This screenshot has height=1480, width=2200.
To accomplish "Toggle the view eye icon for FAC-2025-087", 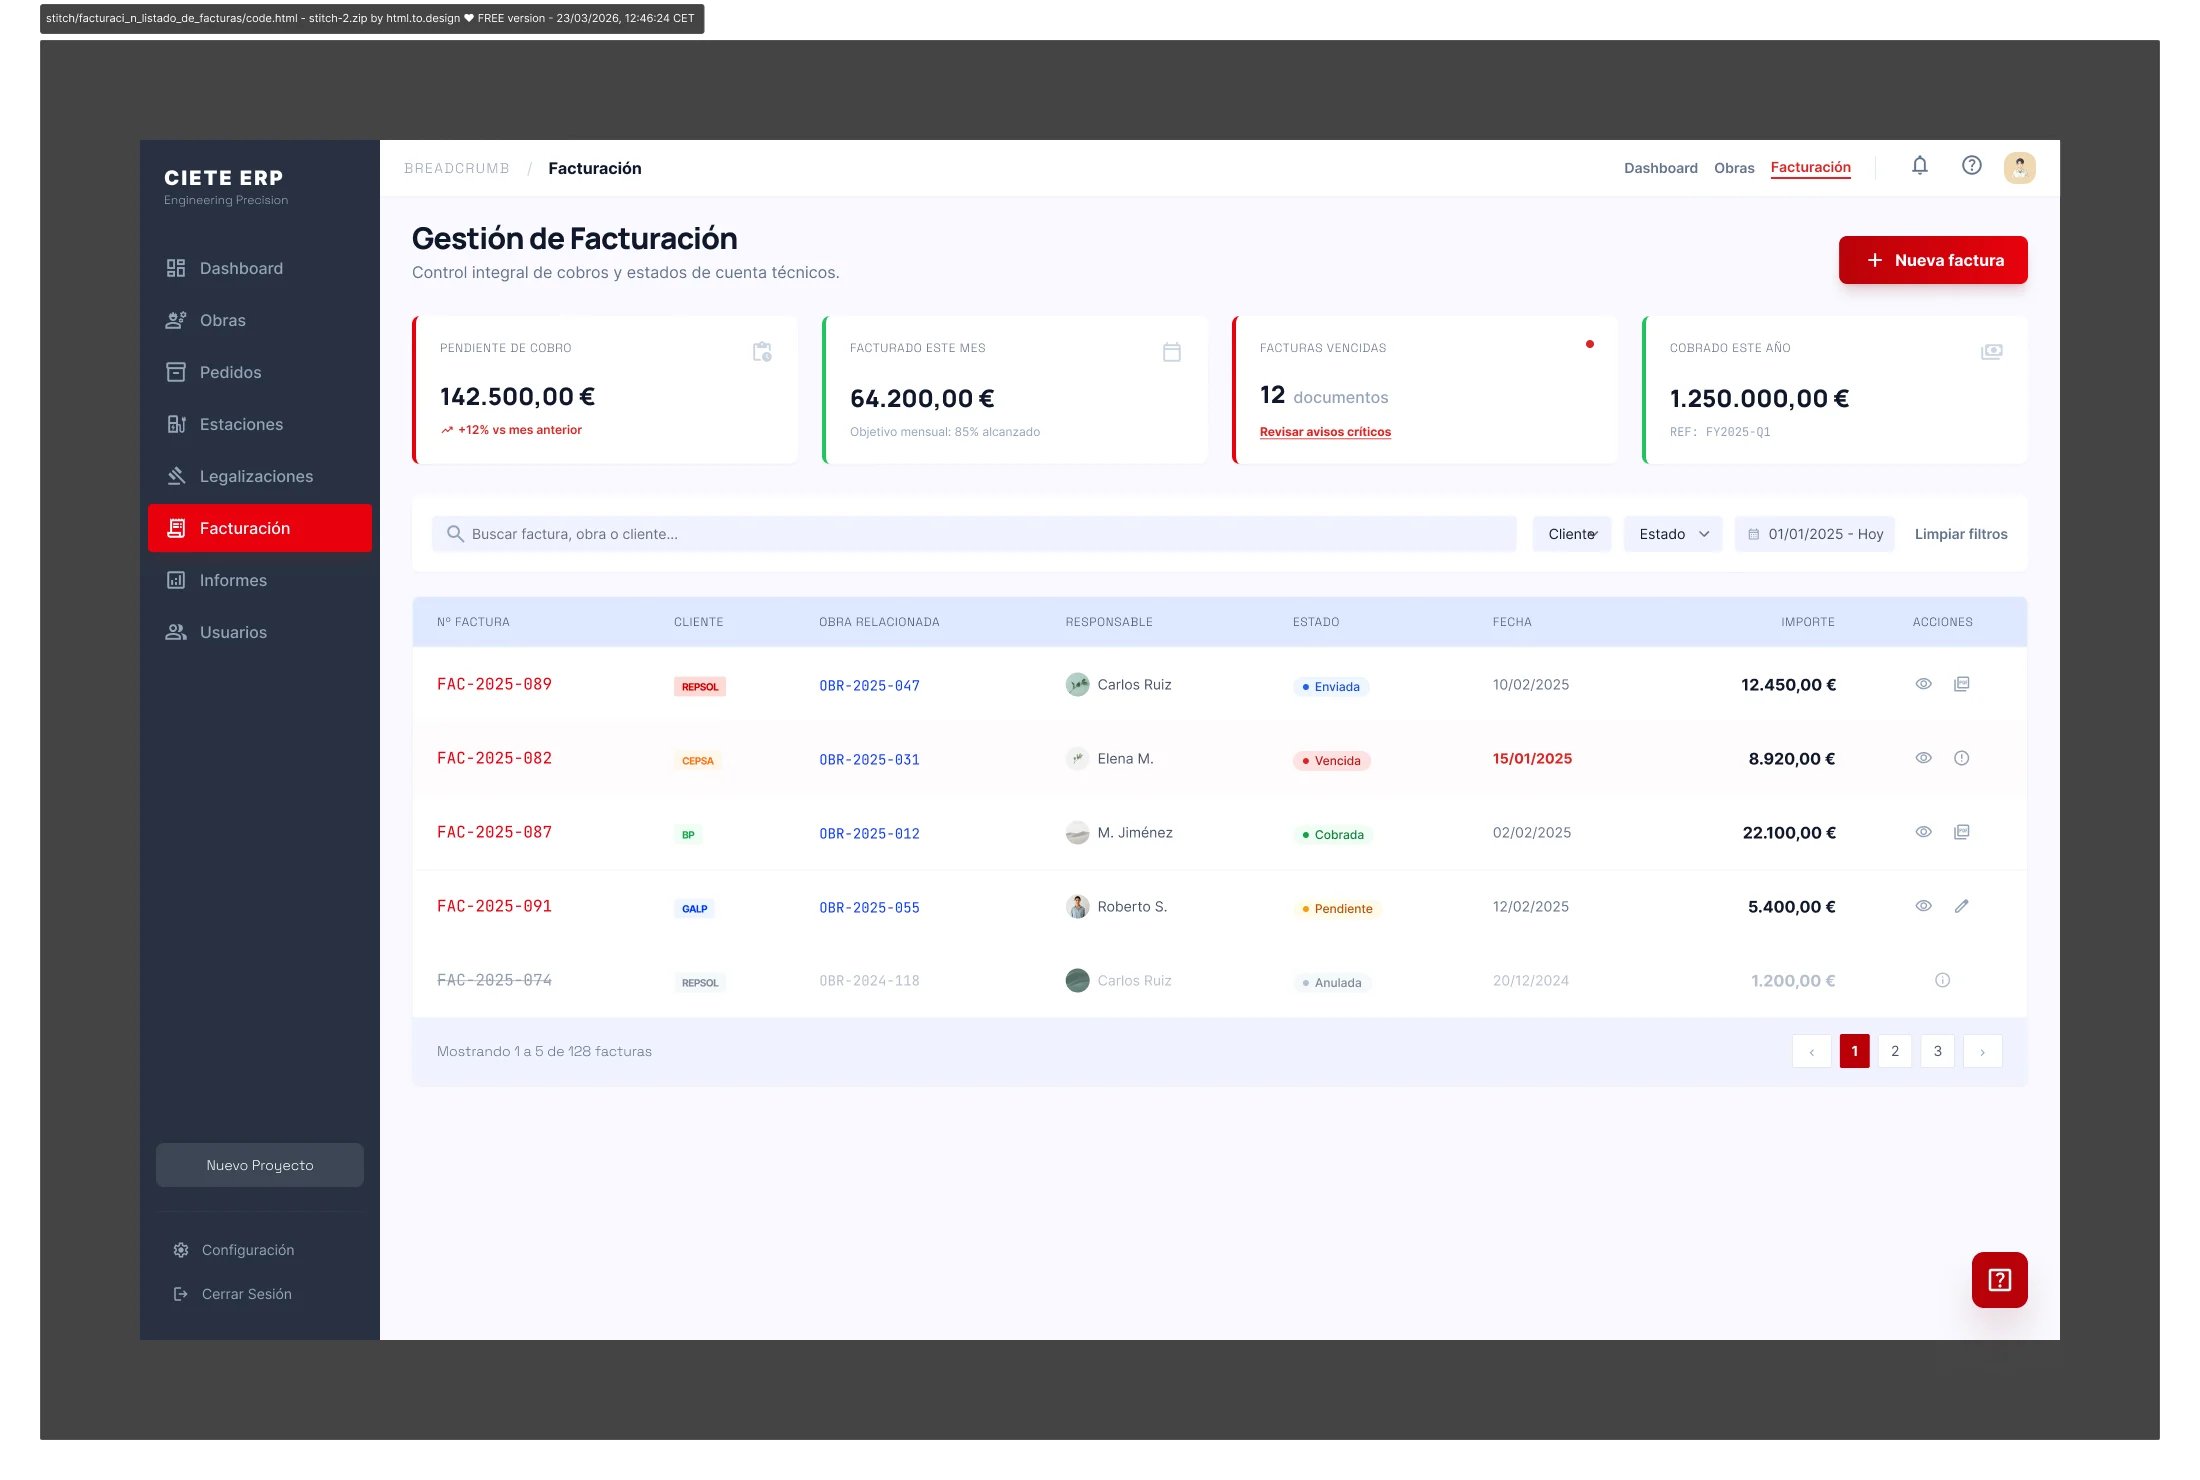I will pos(1923,831).
